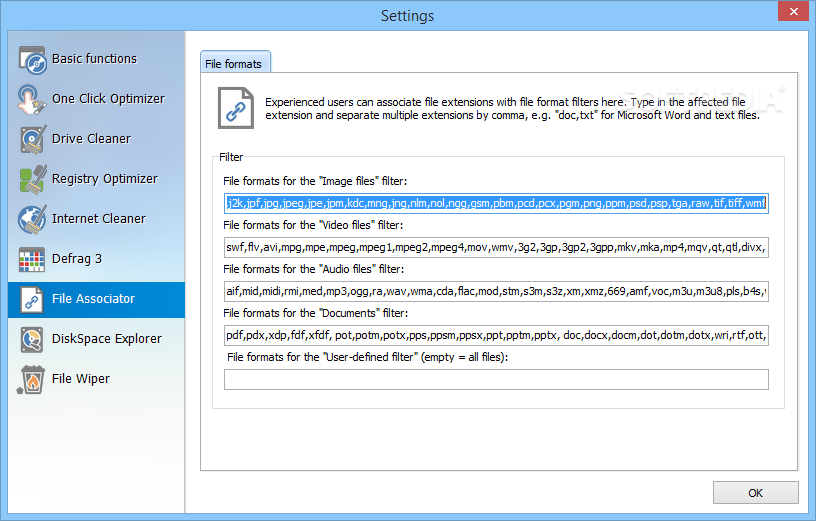Select the File Associator label

(93, 299)
